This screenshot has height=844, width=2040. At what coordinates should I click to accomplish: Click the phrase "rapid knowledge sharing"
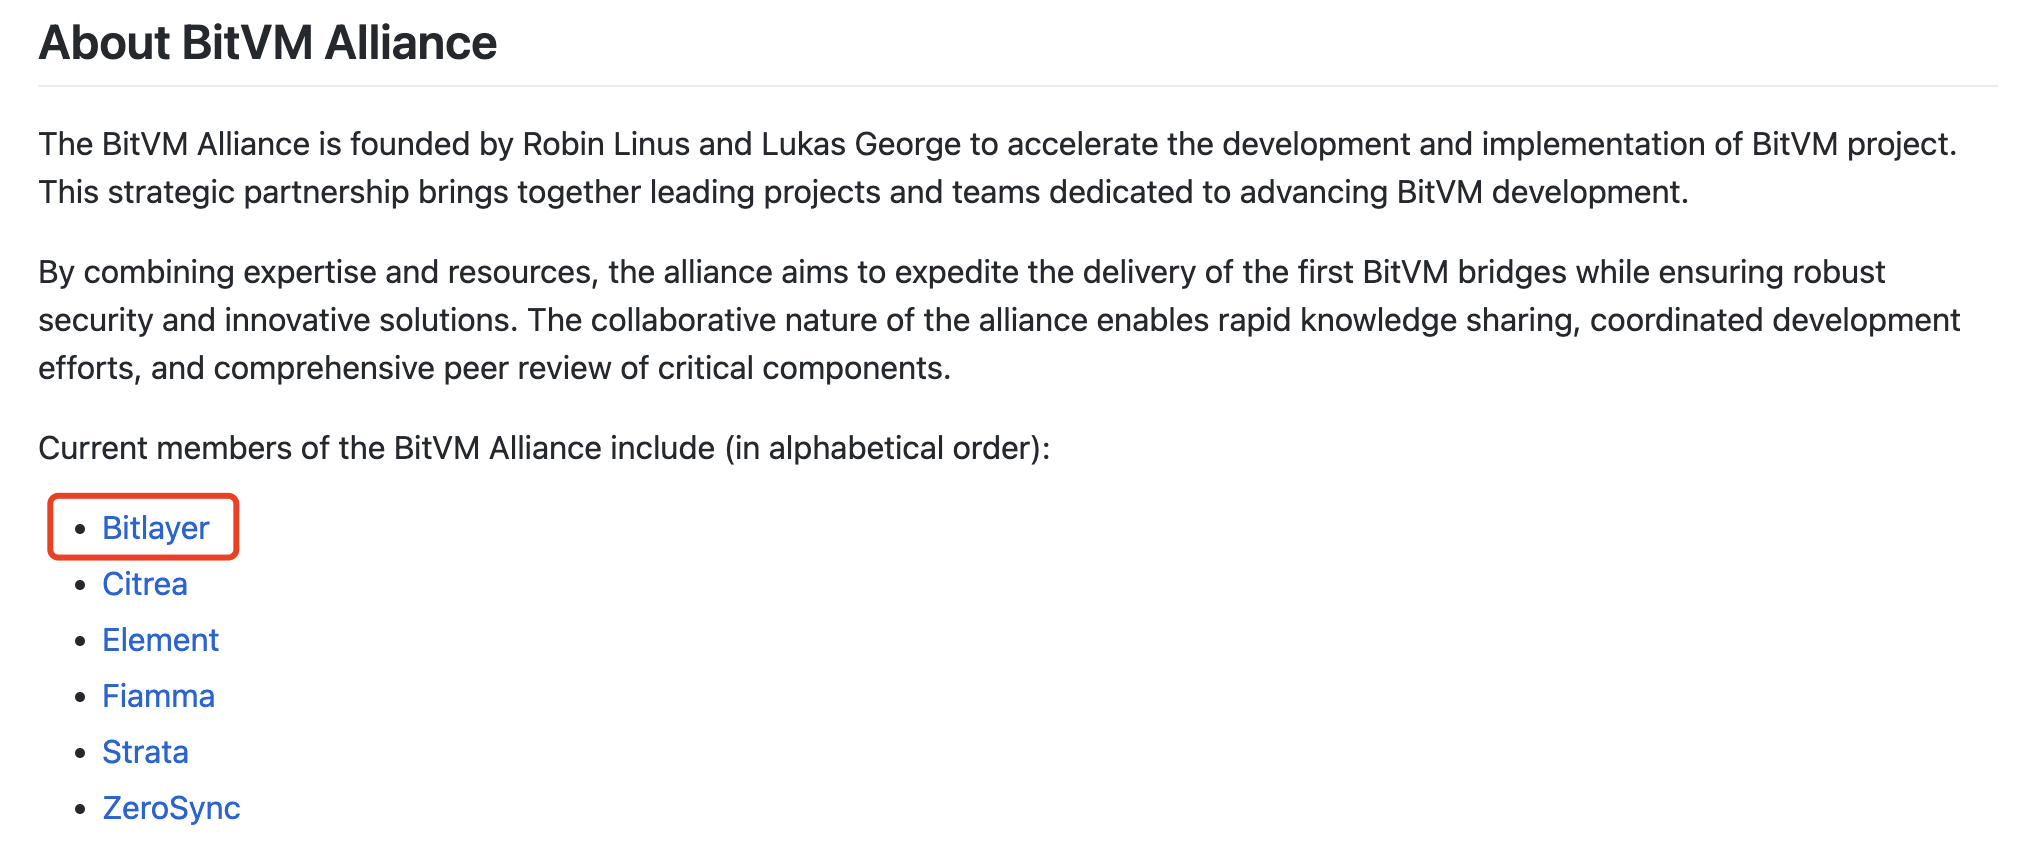1388,320
